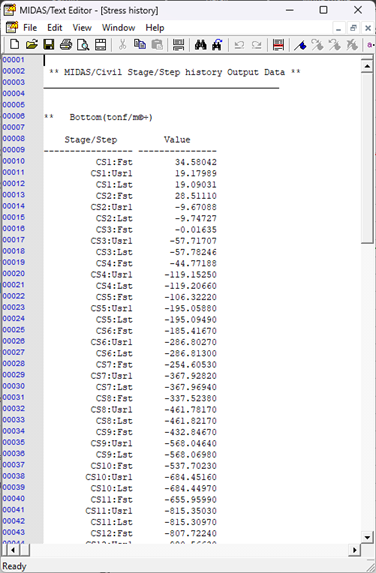The width and height of the screenshot is (376, 573).
Task: Click the MIDAS app icon in title bar
Action: 10,10
